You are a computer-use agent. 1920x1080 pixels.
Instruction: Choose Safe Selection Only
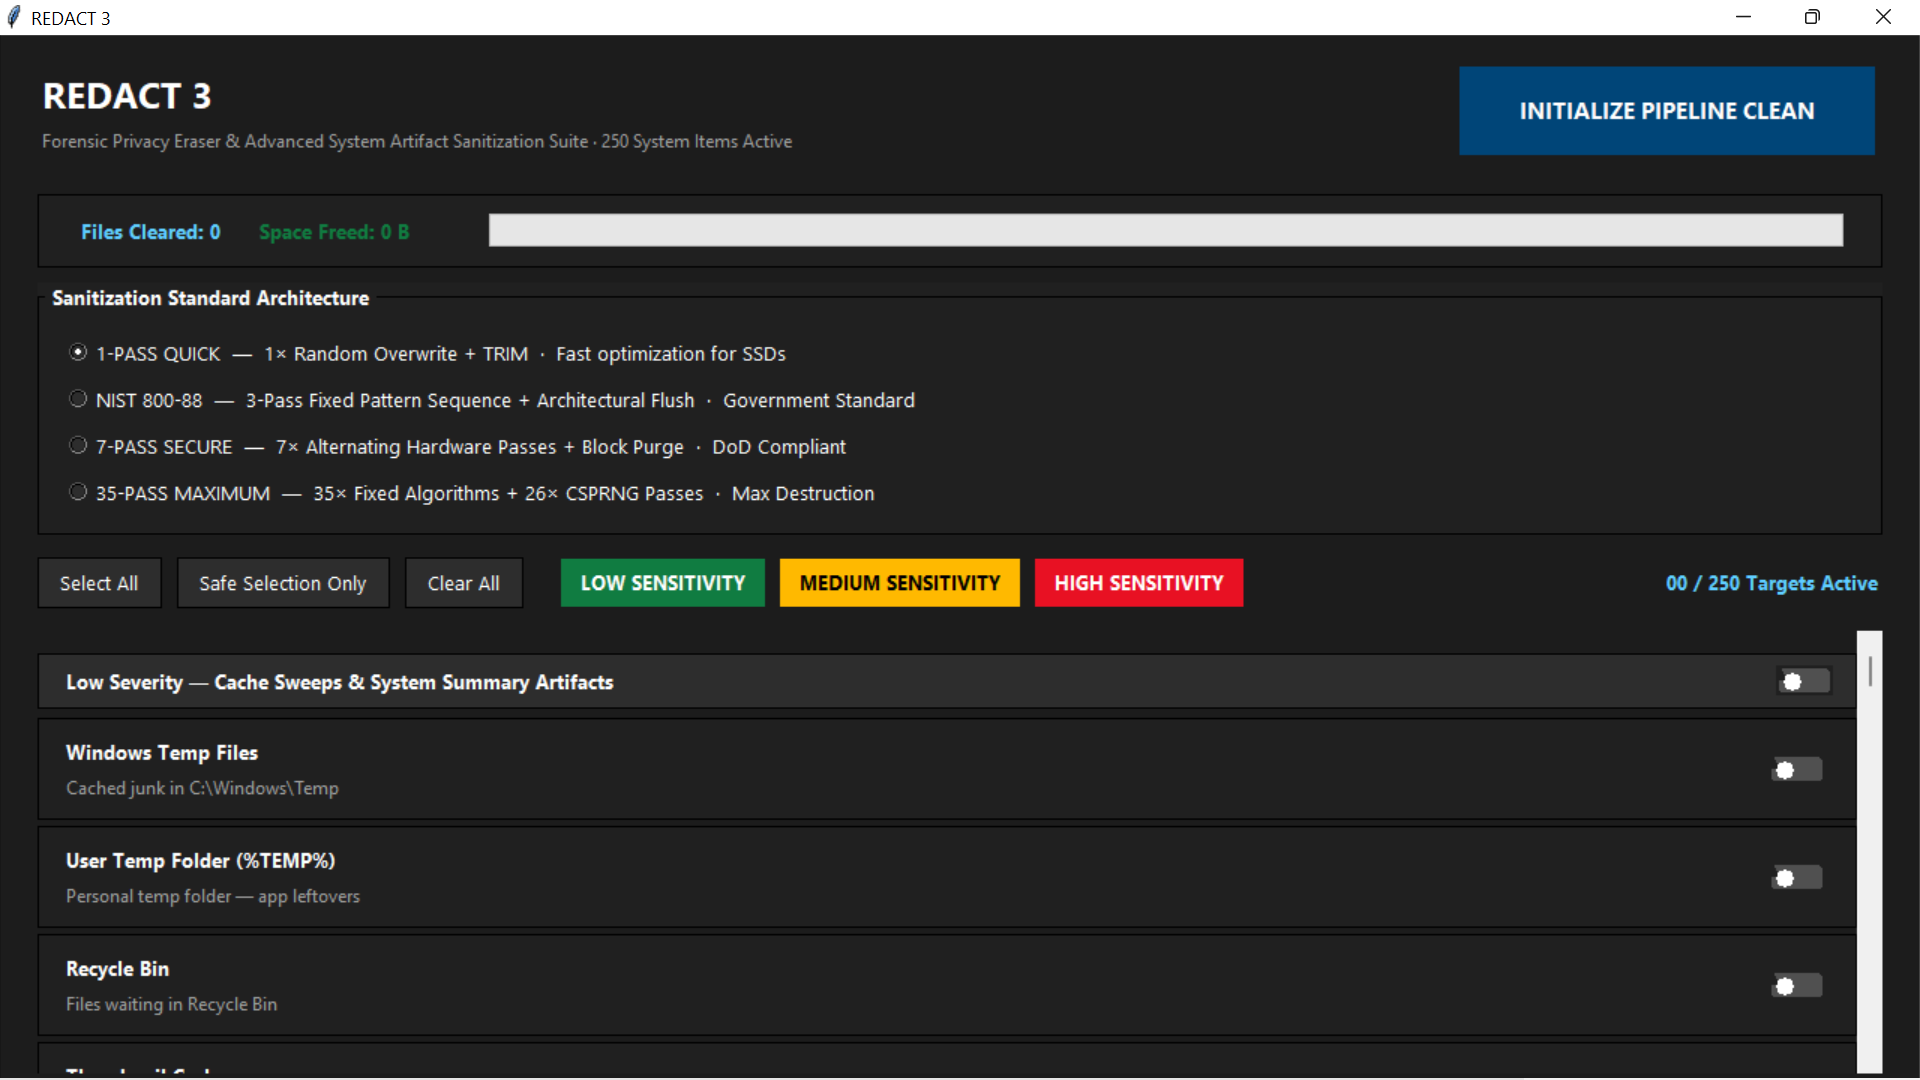click(283, 583)
